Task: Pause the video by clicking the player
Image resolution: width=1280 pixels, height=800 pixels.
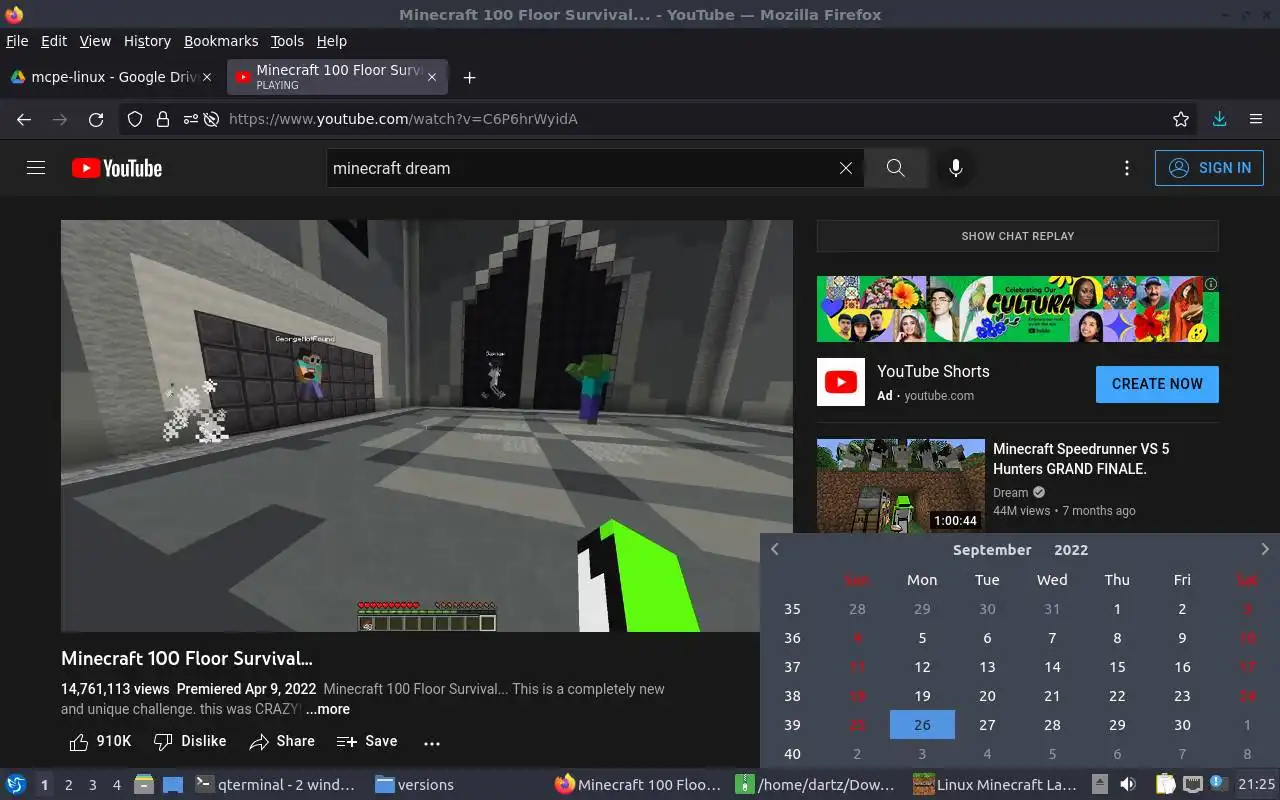Action: click(x=427, y=426)
